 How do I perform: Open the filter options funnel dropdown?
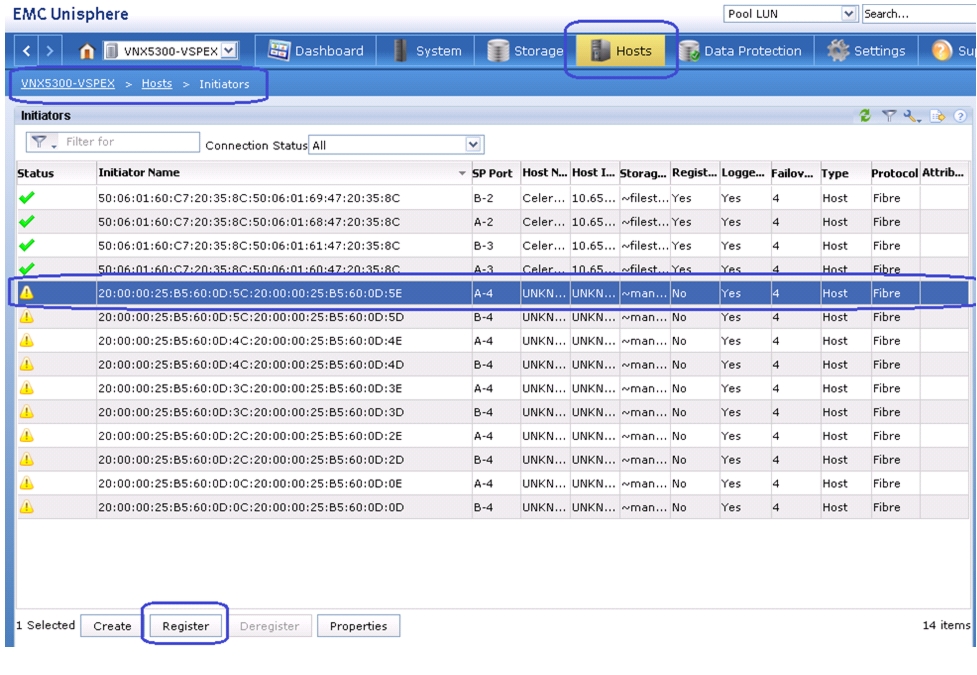[x=43, y=142]
